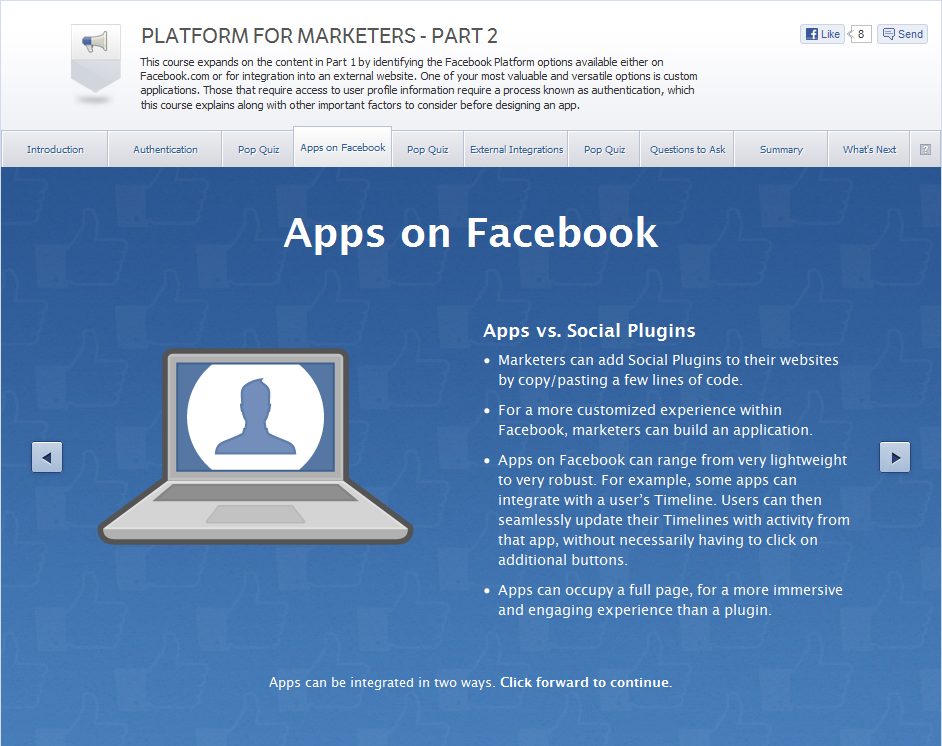The width and height of the screenshot is (942, 746).
Task: Advance to next slide with right arrow
Action: click(895, 458)
